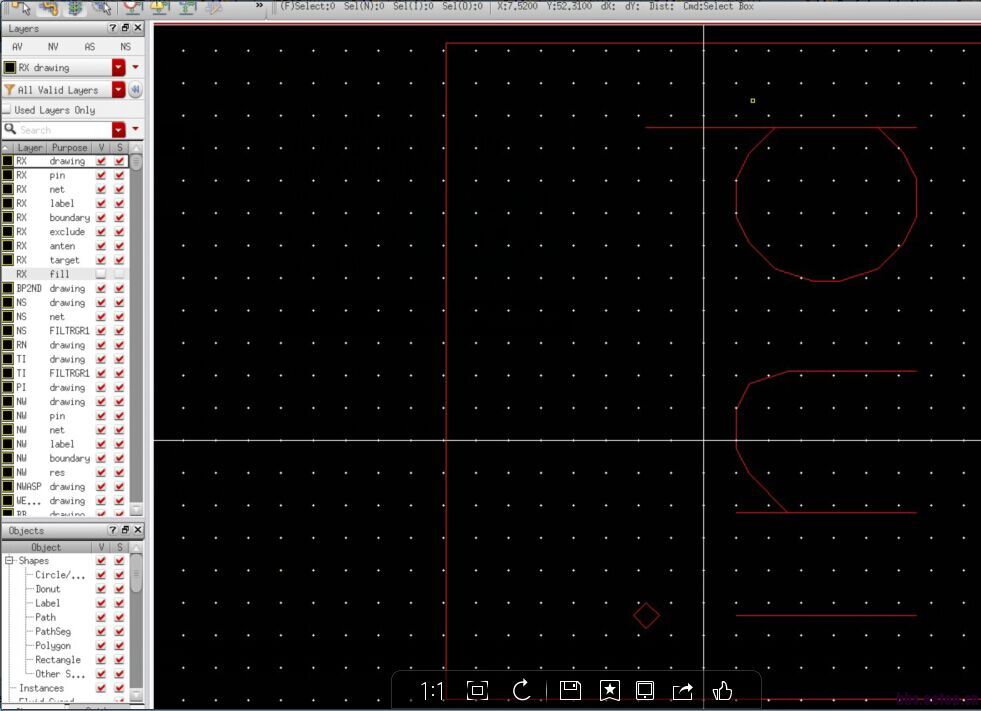Screen dimensions: 981x711
Task: Click the rotate icon in bottom bar
Action: (522, 690)
